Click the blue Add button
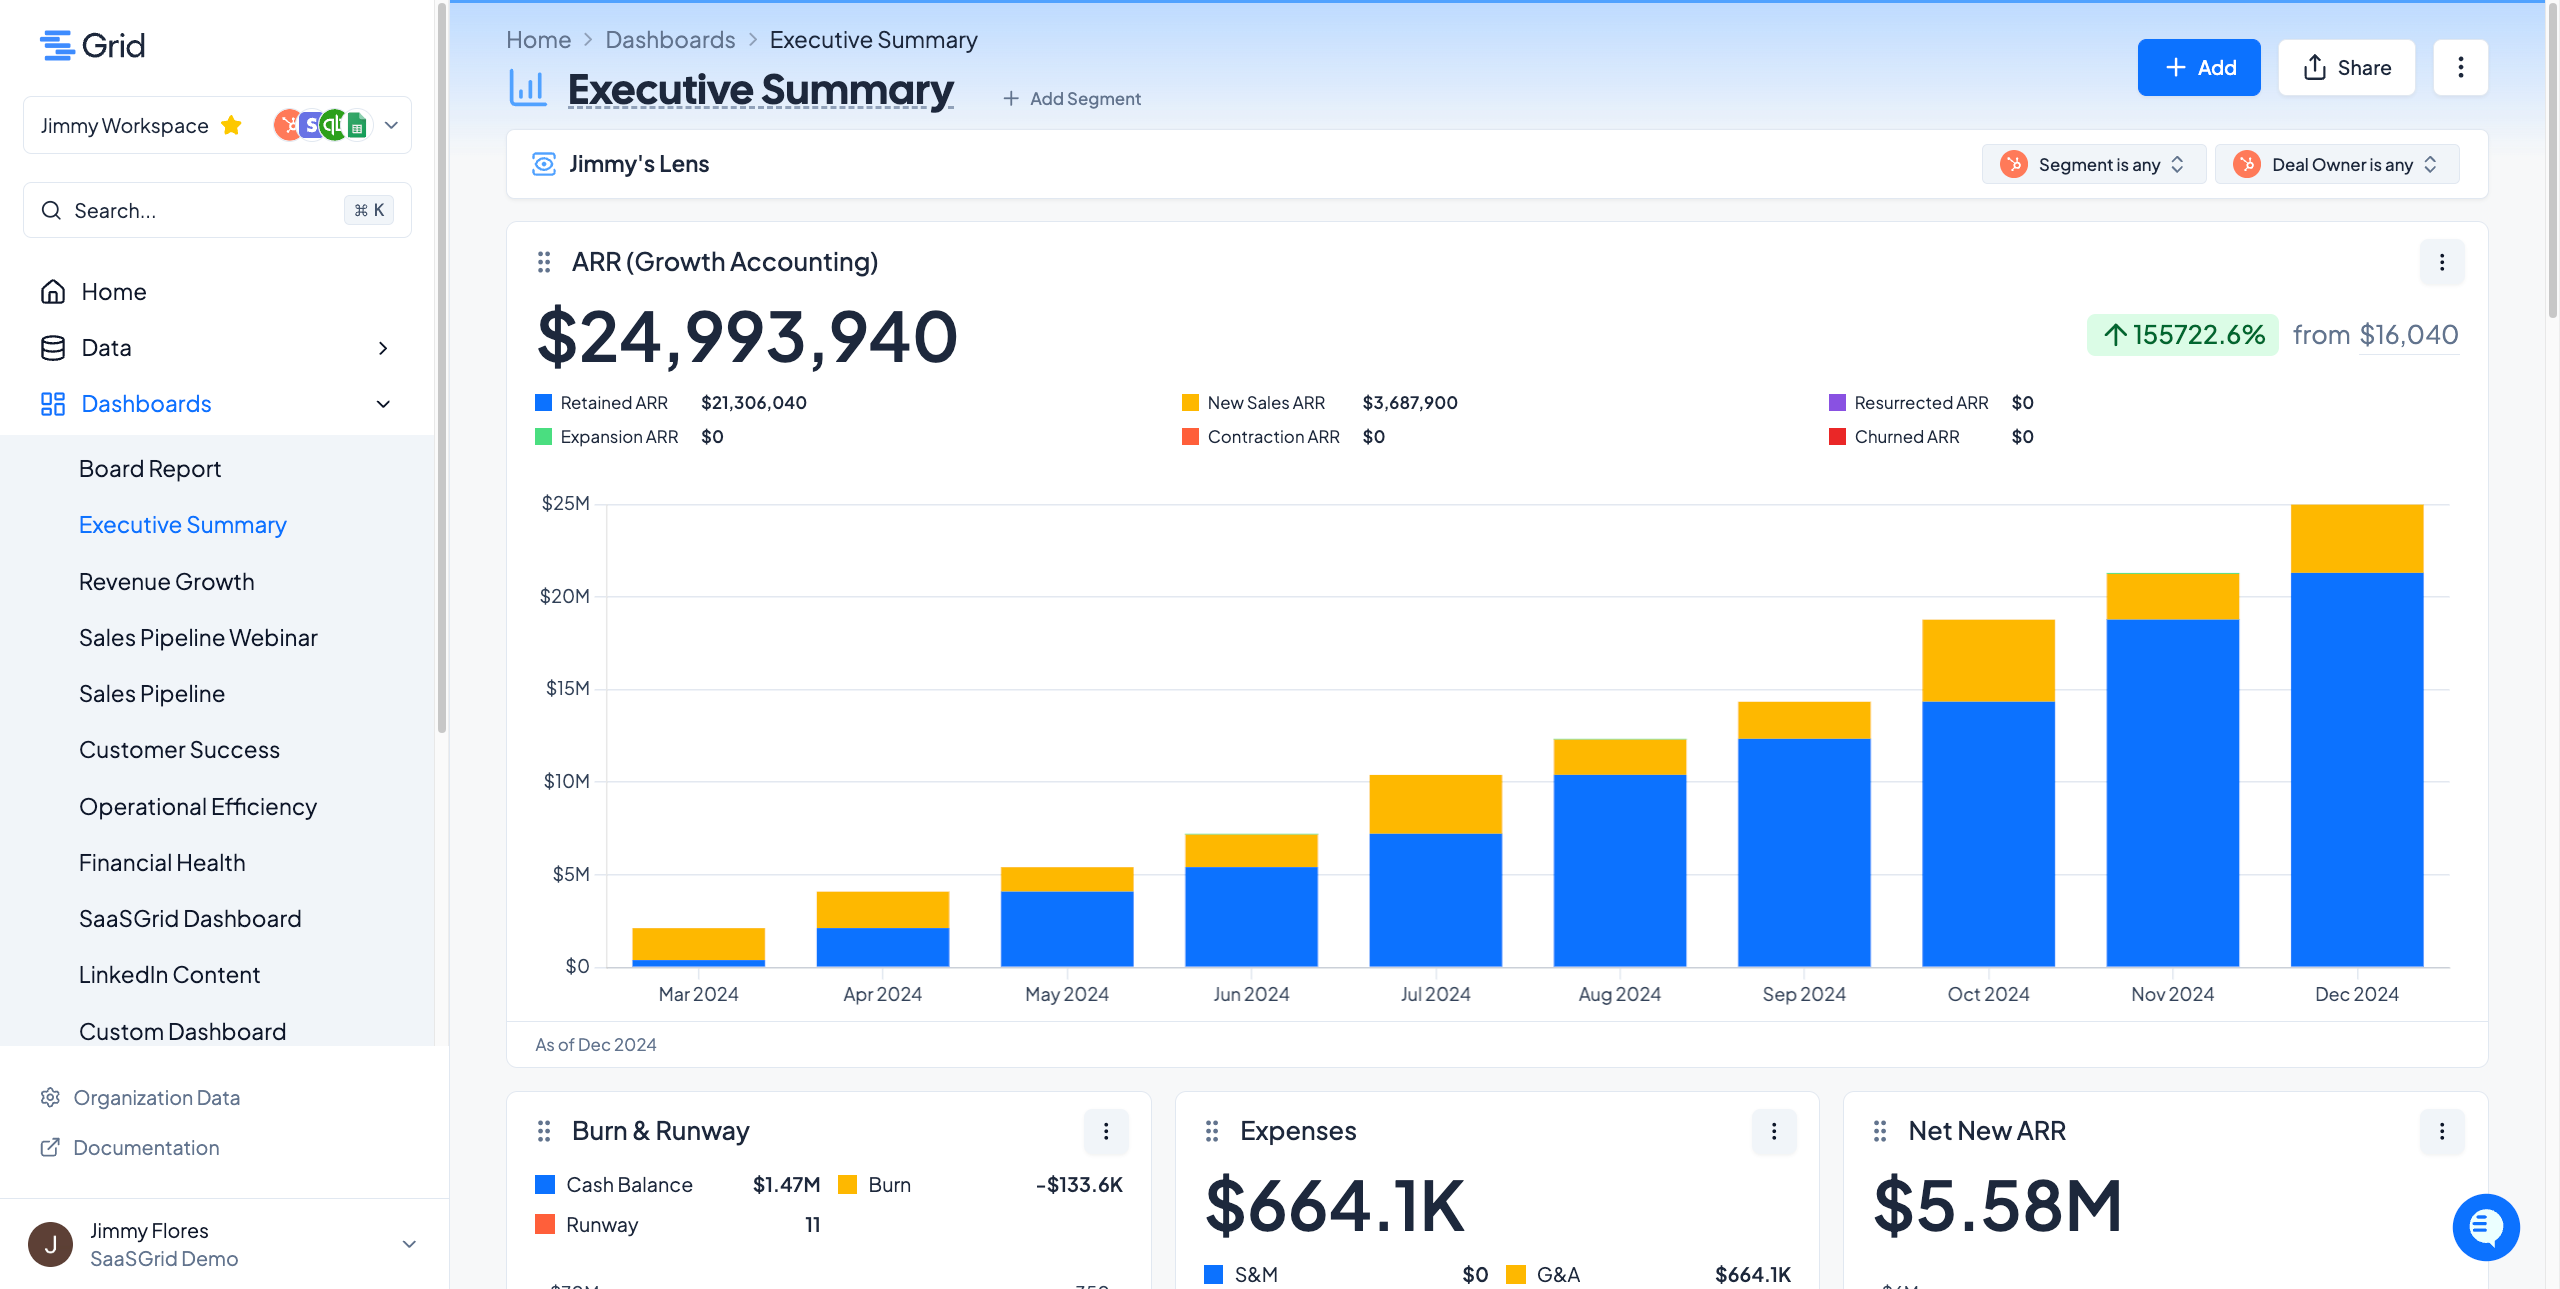The width and height of the screenshot is (2560, 1289). click(2198, 68)
